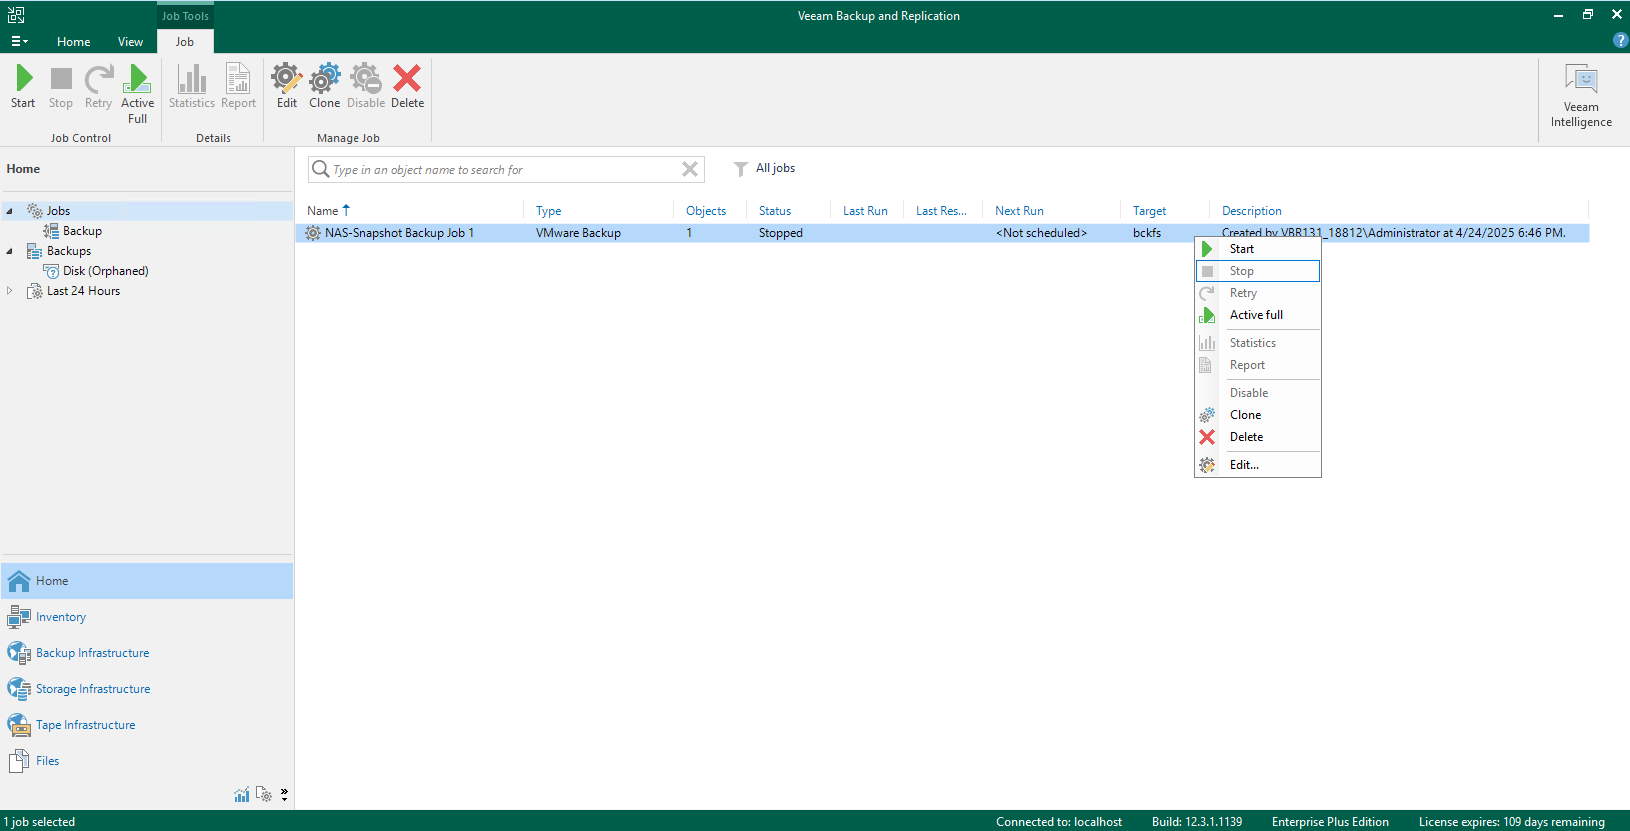
Task: Select Disk (Orphaned) tree item
Action: click(105, 271)
